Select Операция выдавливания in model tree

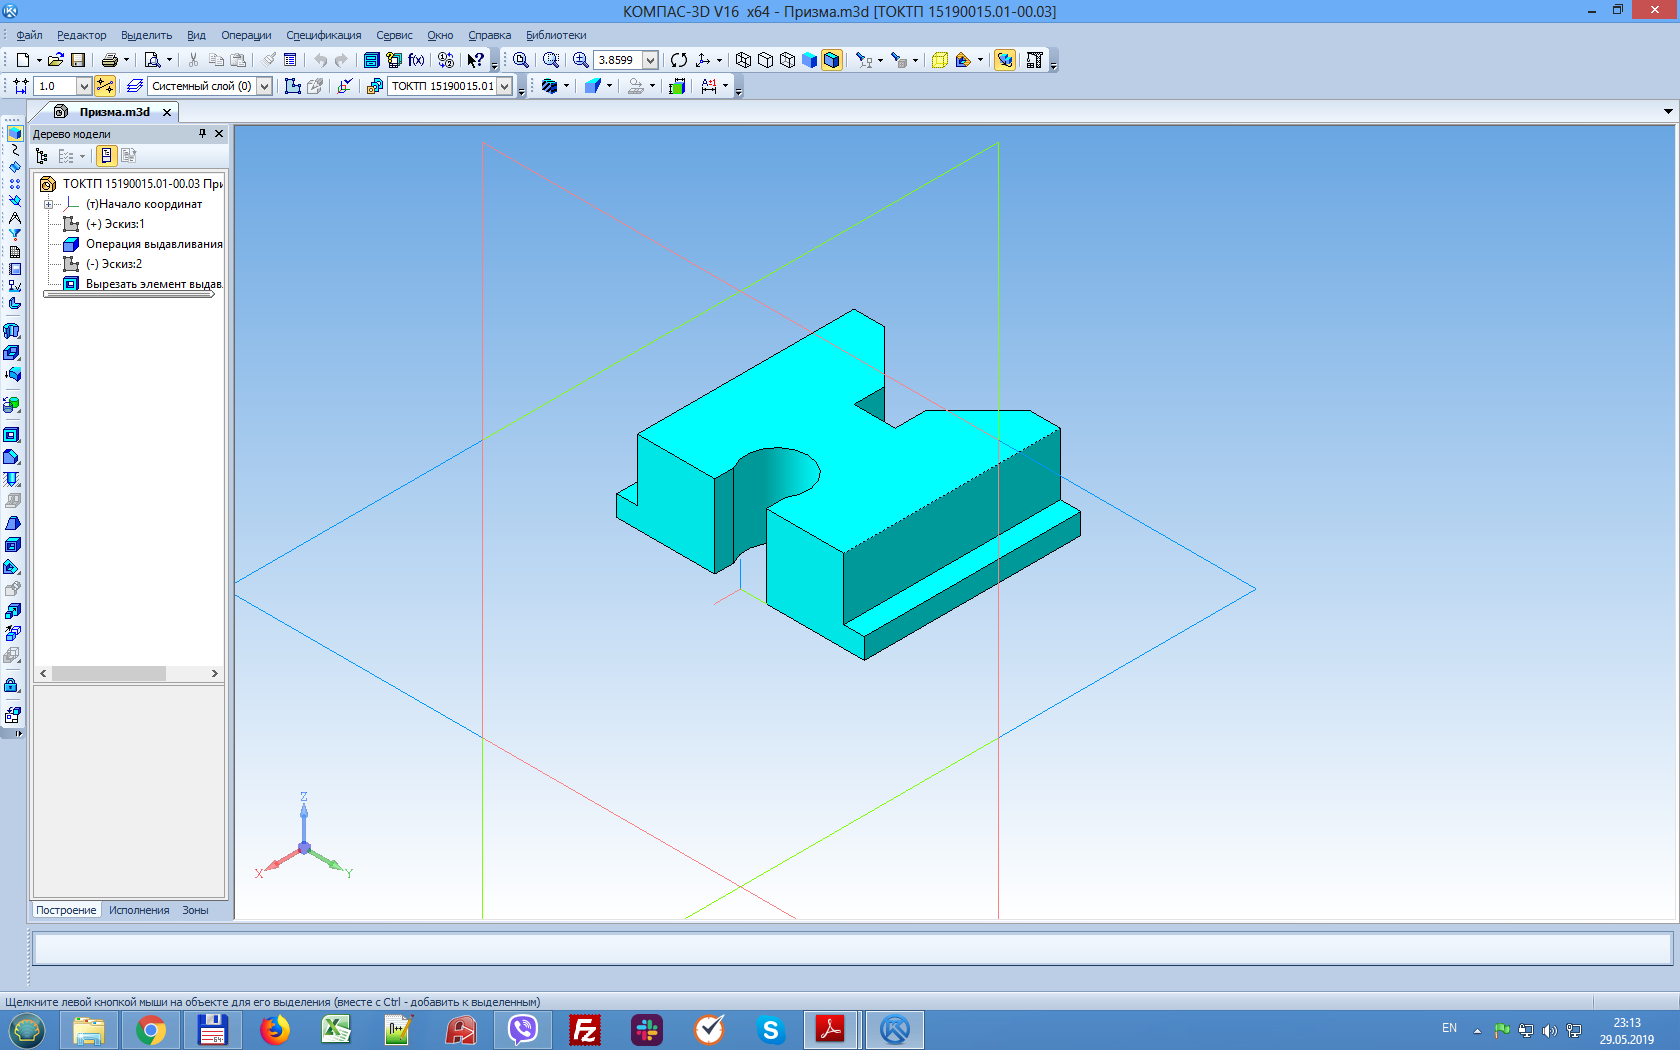(153, 244)
